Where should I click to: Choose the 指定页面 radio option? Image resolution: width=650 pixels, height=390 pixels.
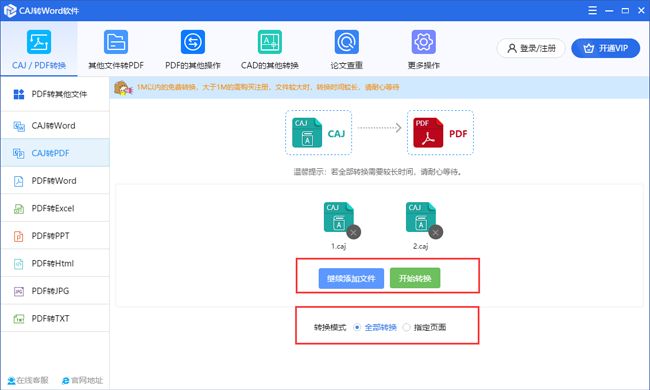point(424,327)
